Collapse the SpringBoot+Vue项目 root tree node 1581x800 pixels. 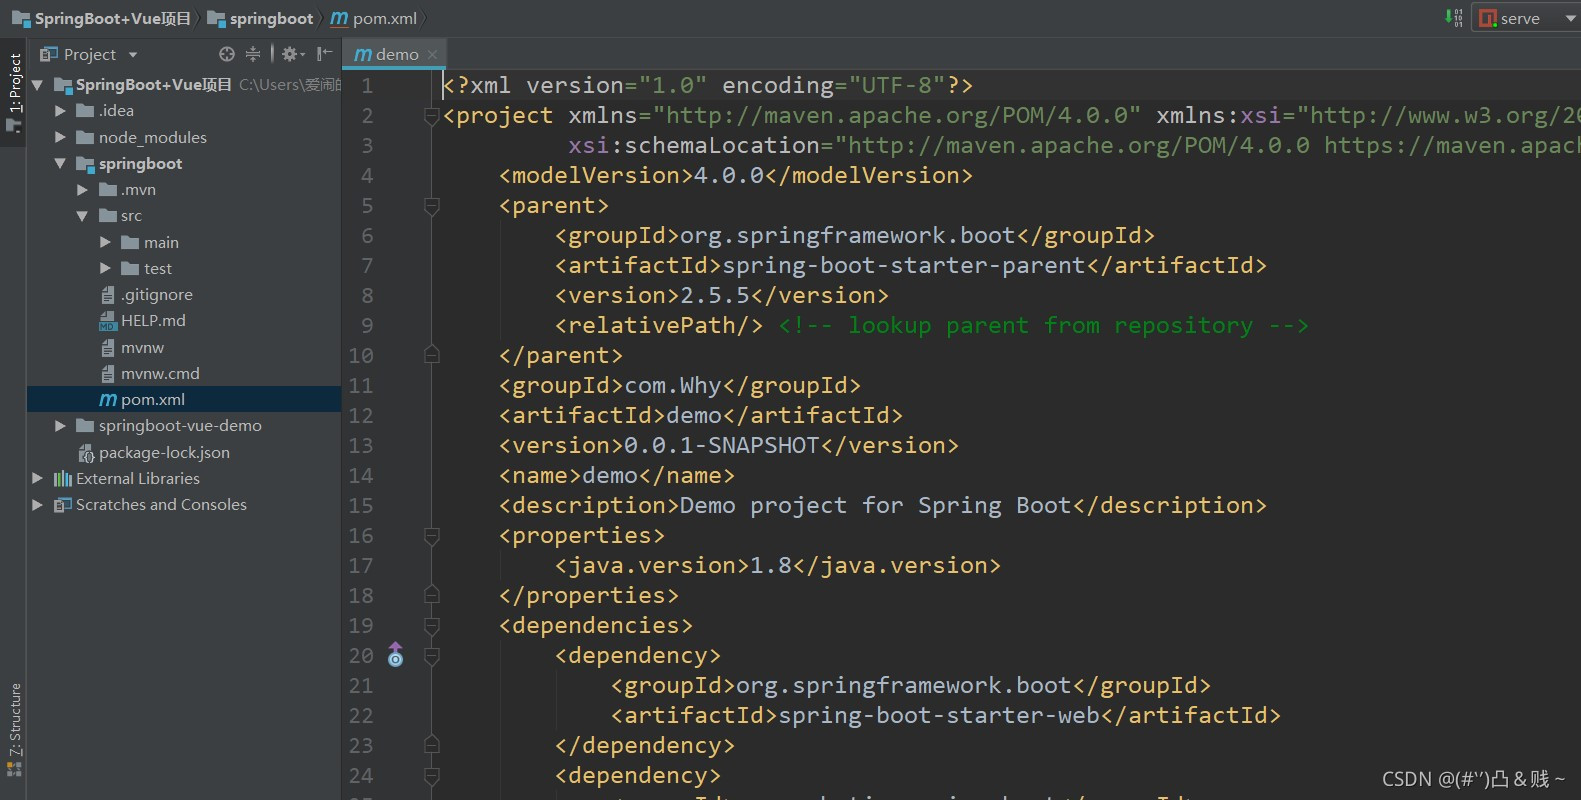click(38, 85)
